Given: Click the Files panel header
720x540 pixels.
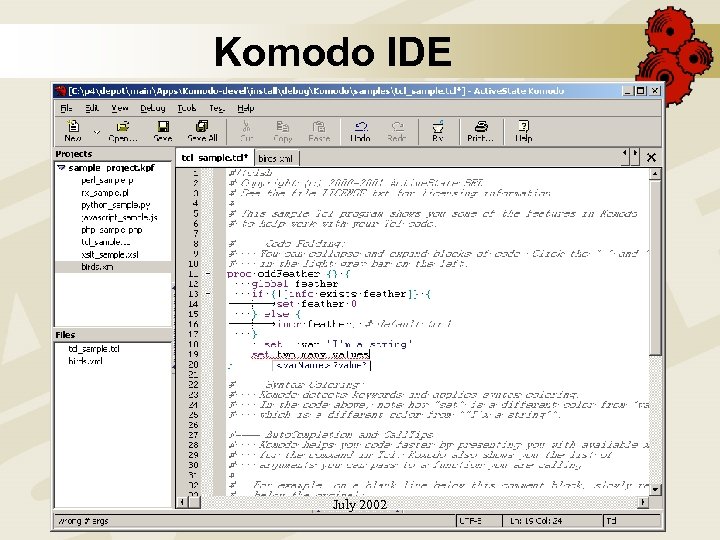Looking at the screenshot, I should (113, 335).
